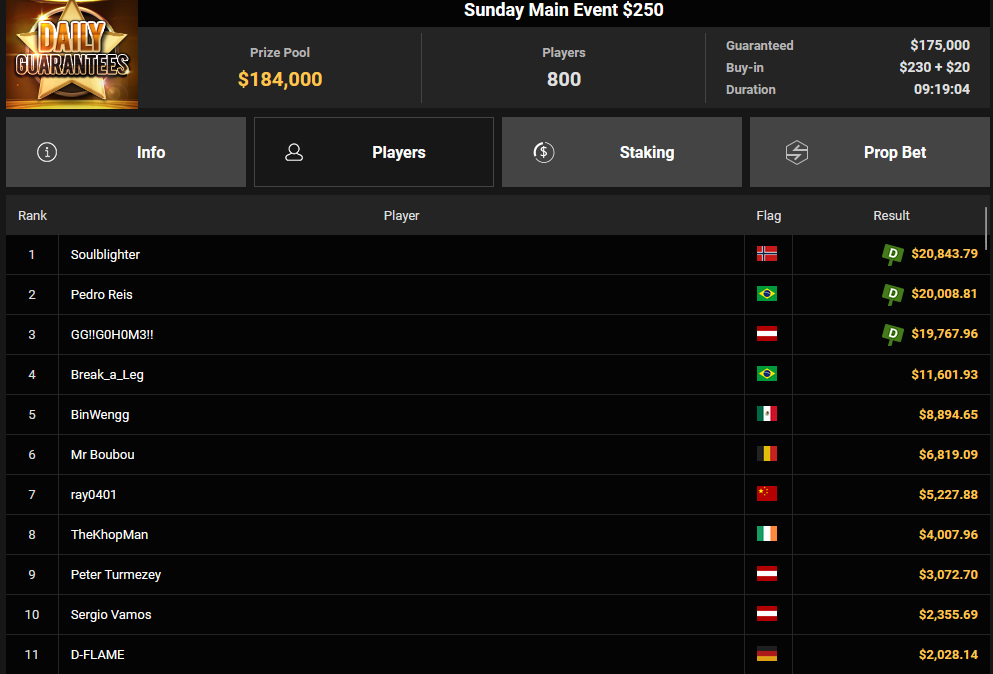Click the info circle icon

pyautogui.click(x=47, y=152)
